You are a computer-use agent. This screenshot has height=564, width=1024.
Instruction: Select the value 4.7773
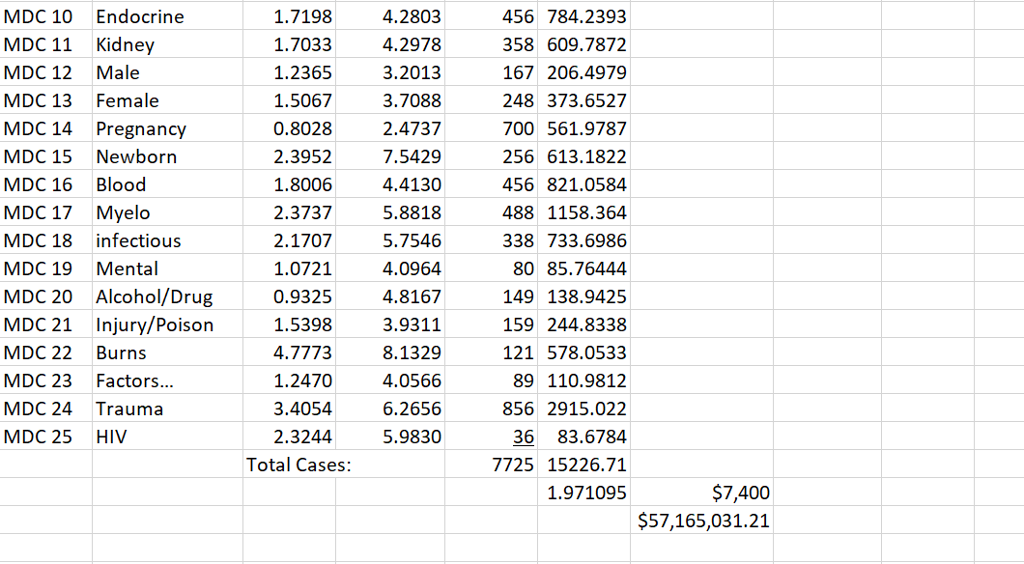pyautogui.click(x=289, y=353)
